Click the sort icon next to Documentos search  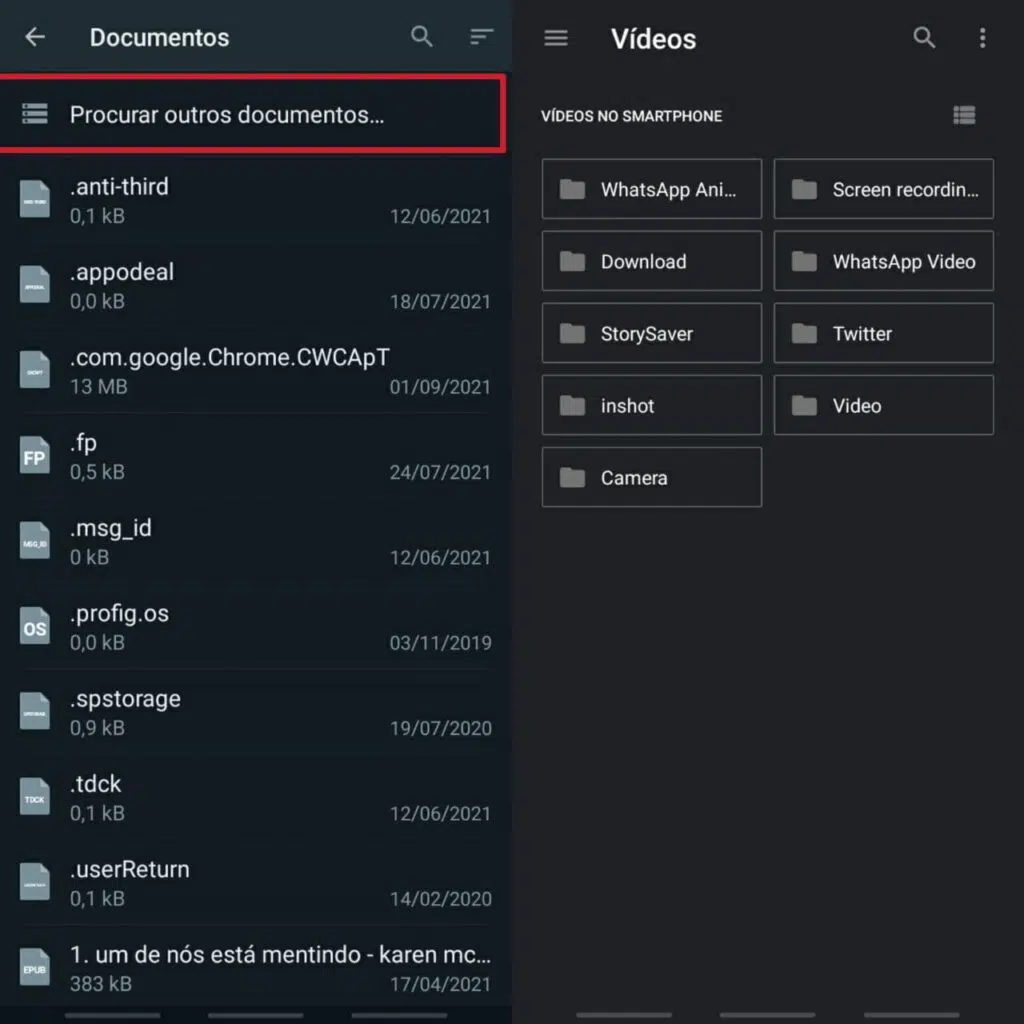coord(481,37)
